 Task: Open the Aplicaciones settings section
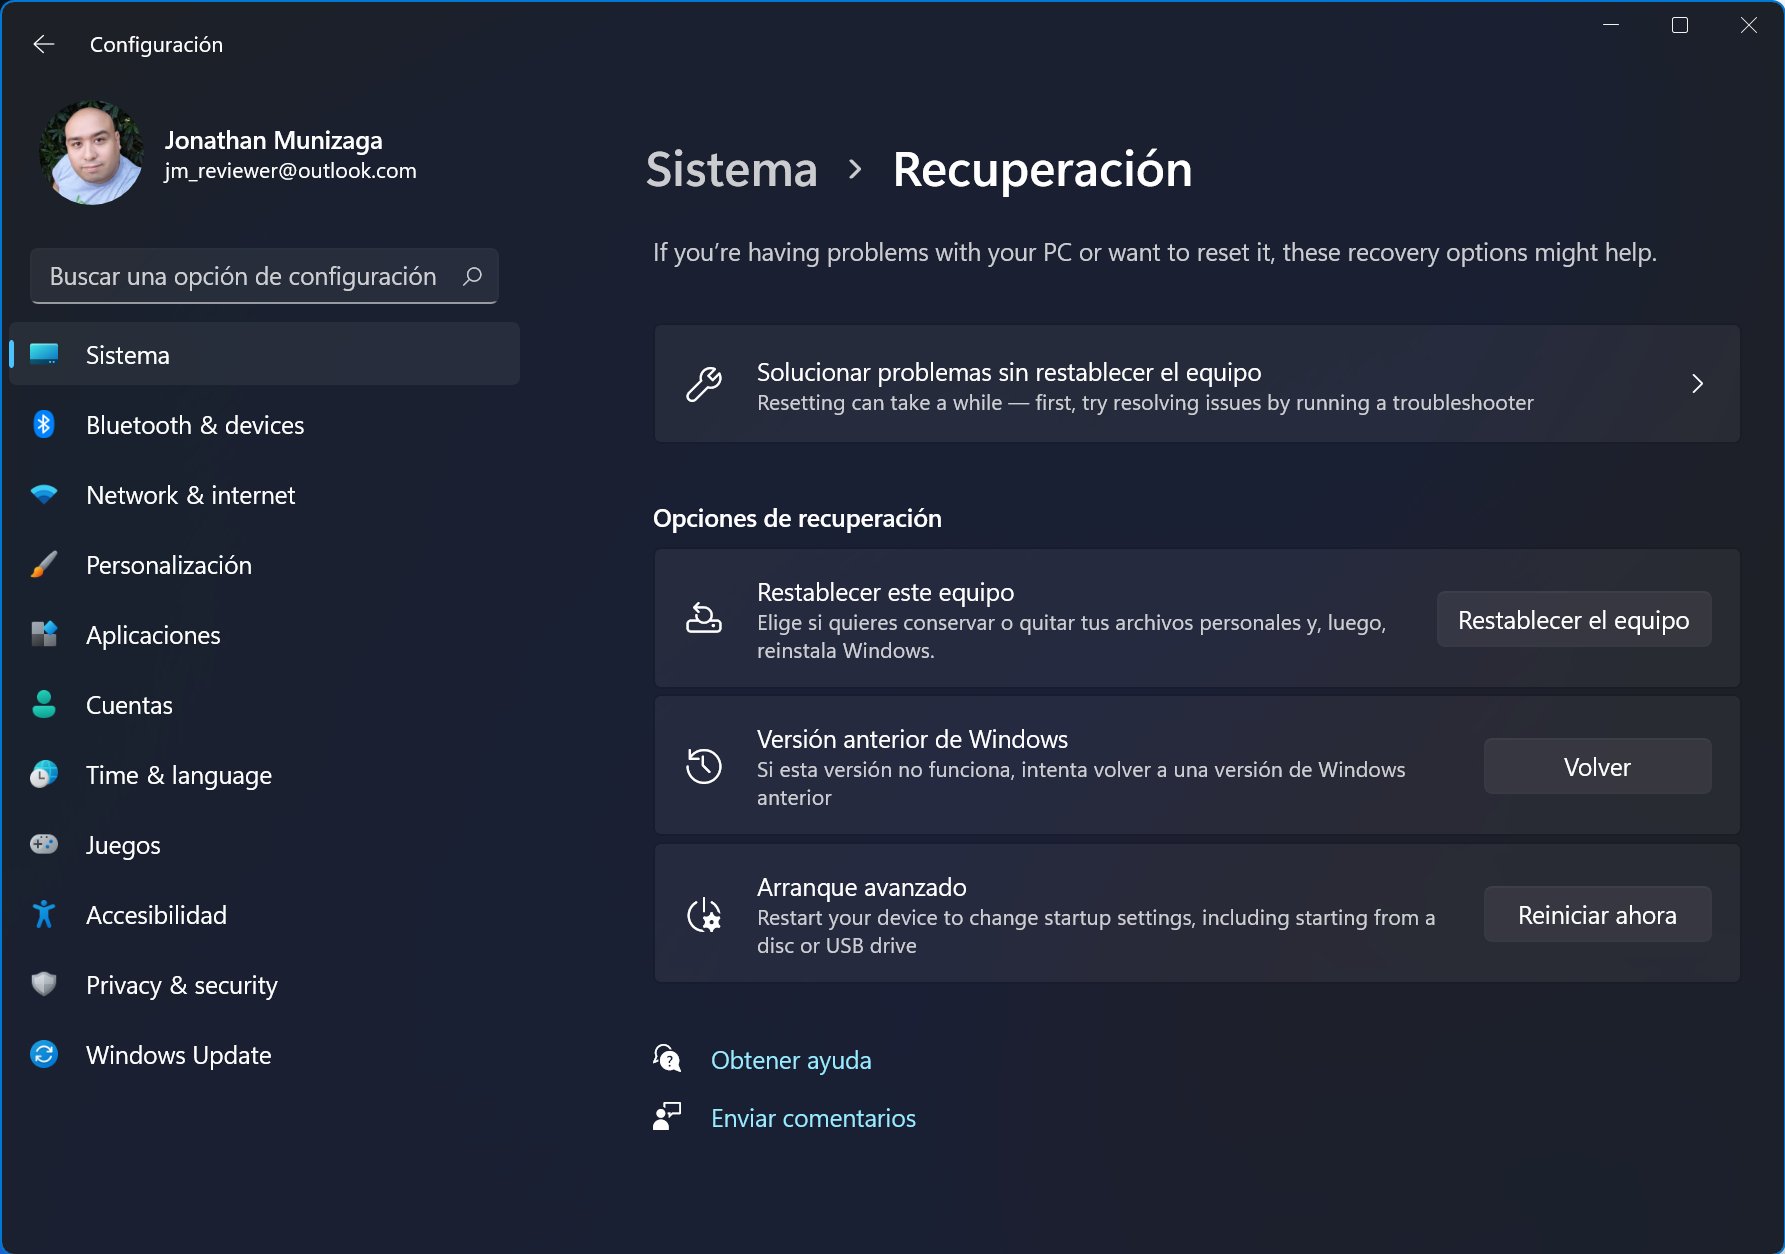point(153,635)
